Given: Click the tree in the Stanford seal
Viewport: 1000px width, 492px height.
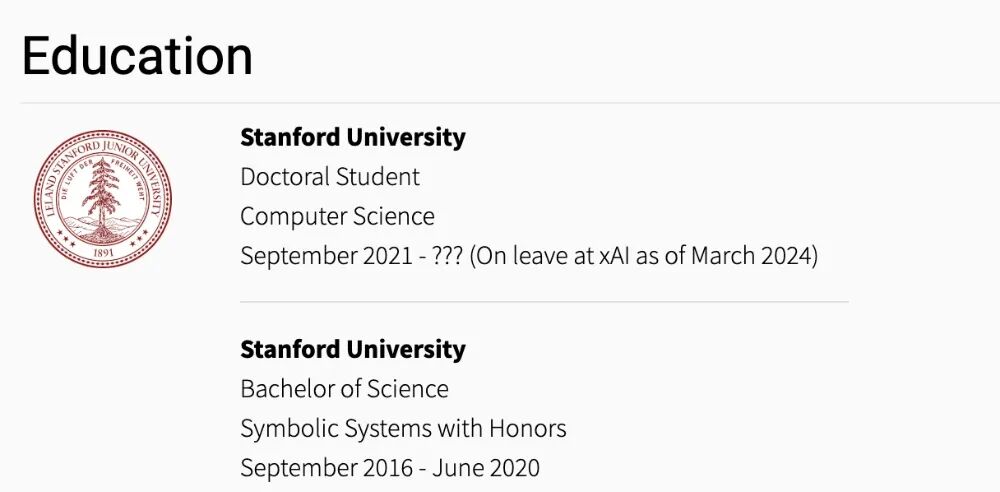Looking at the screenshot, I should [x=102, y=195].
